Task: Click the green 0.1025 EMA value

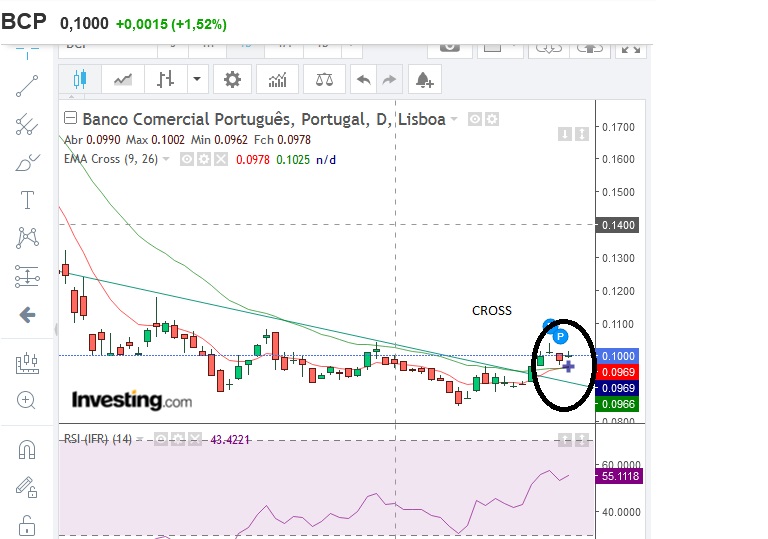Action: coord(293,160)
